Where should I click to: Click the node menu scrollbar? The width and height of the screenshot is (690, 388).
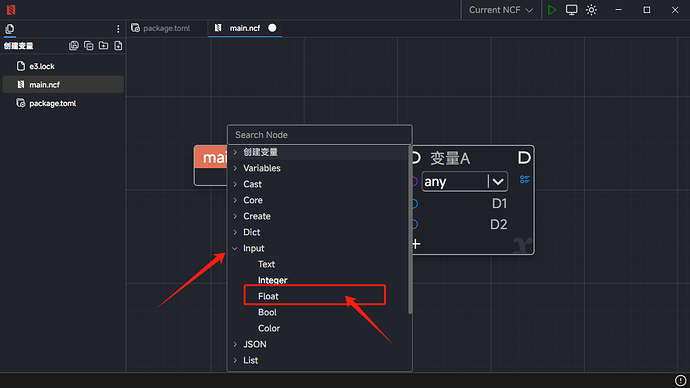(x=410, y=230)
